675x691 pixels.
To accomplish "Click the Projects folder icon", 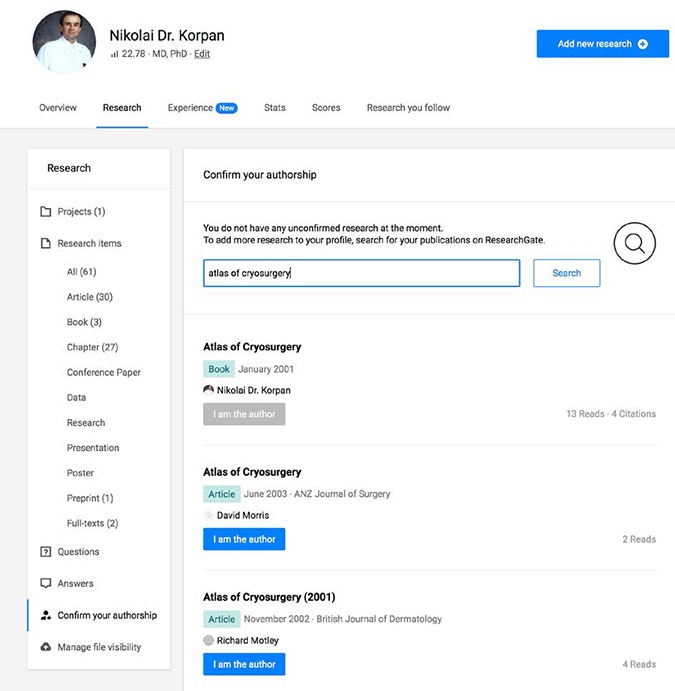I will 45,212.
